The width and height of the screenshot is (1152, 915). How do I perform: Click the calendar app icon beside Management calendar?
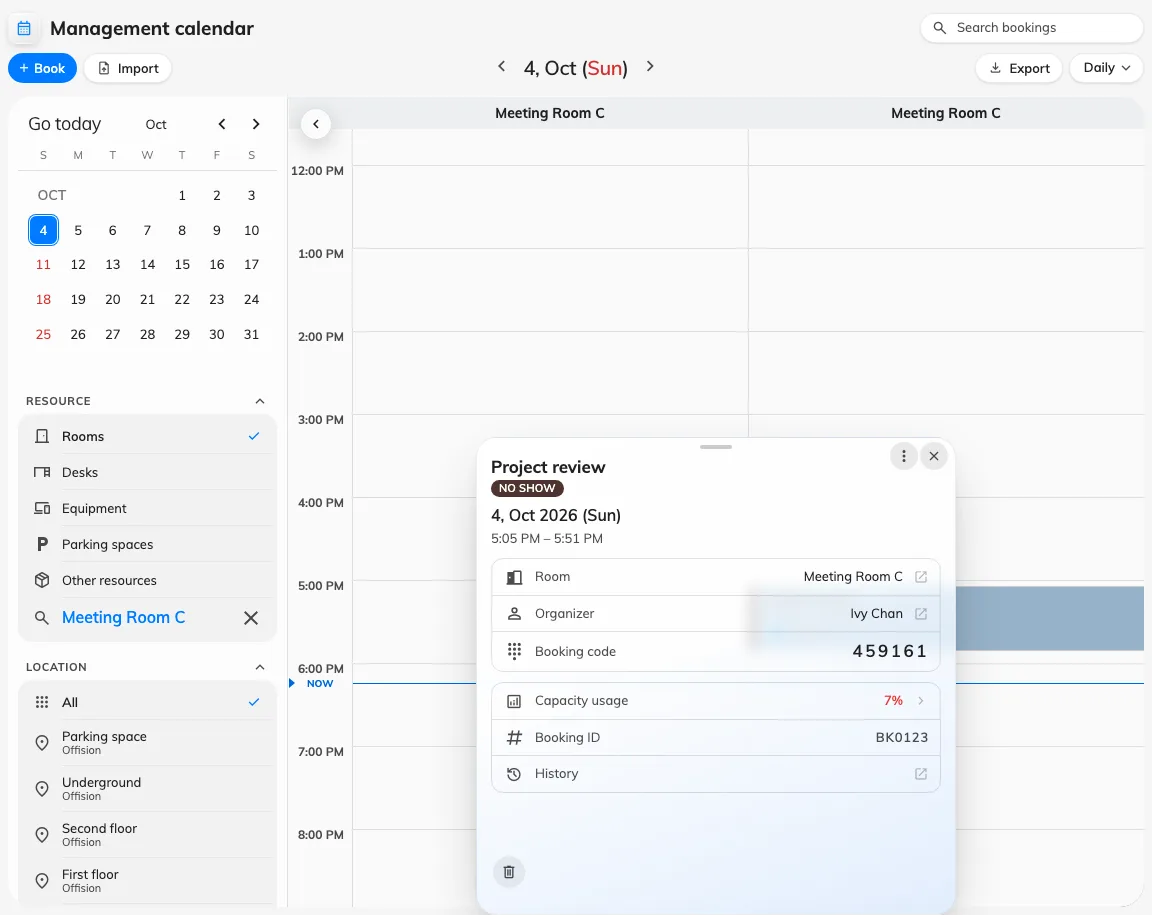tap(24, 29)
